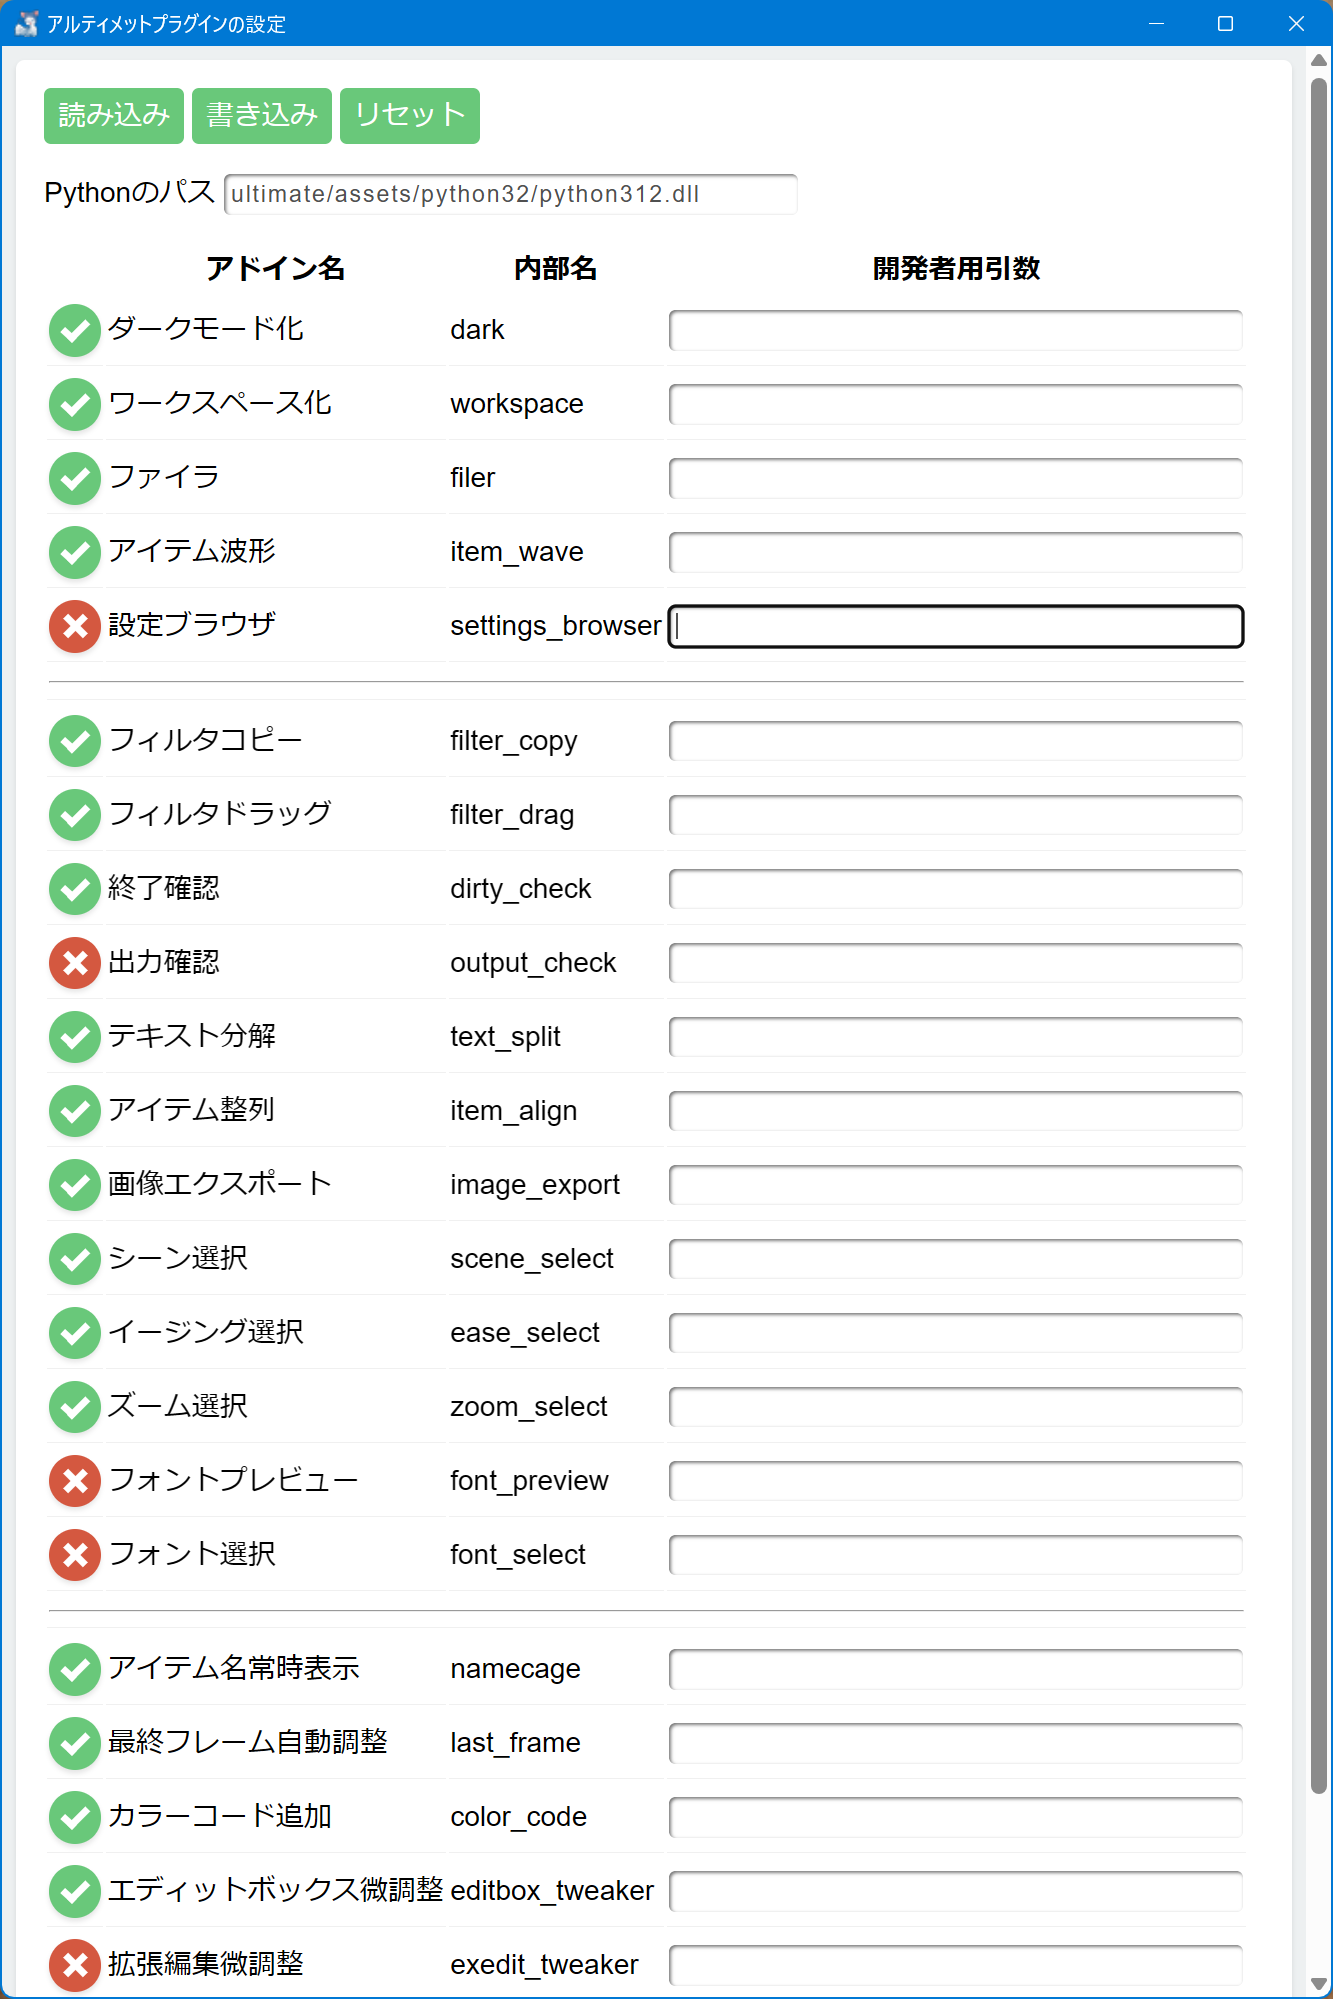1333x1999 pixels.
Task: Click the argument field for item_align
Action: click(956, 1111)
